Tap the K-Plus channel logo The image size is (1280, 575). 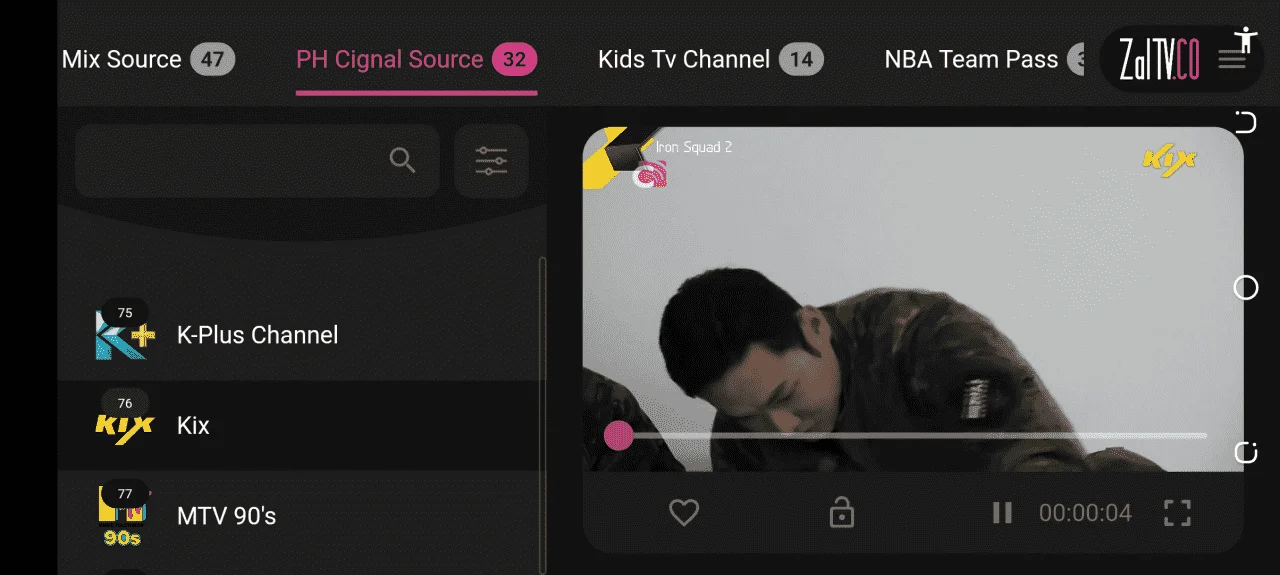point(125,336)
